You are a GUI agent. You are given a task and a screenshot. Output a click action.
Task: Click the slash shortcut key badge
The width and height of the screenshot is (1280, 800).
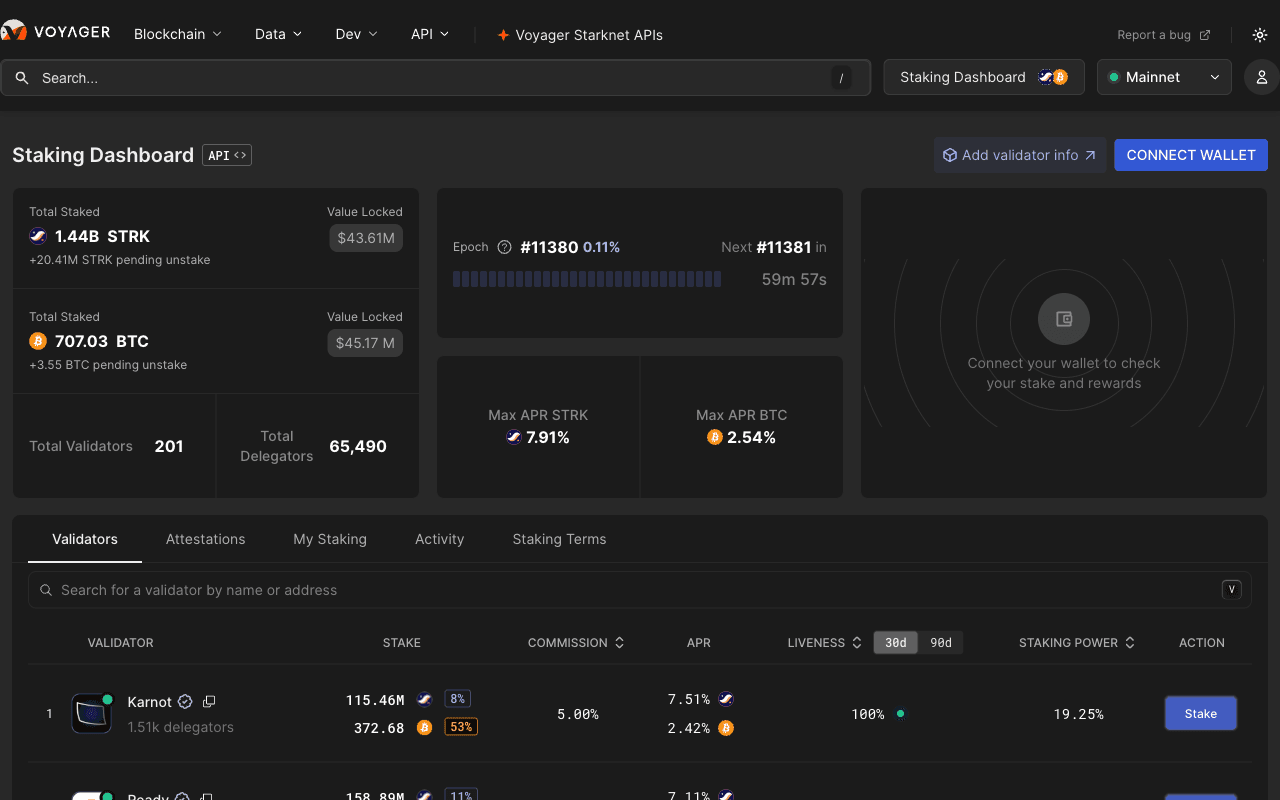pos(841,78)
